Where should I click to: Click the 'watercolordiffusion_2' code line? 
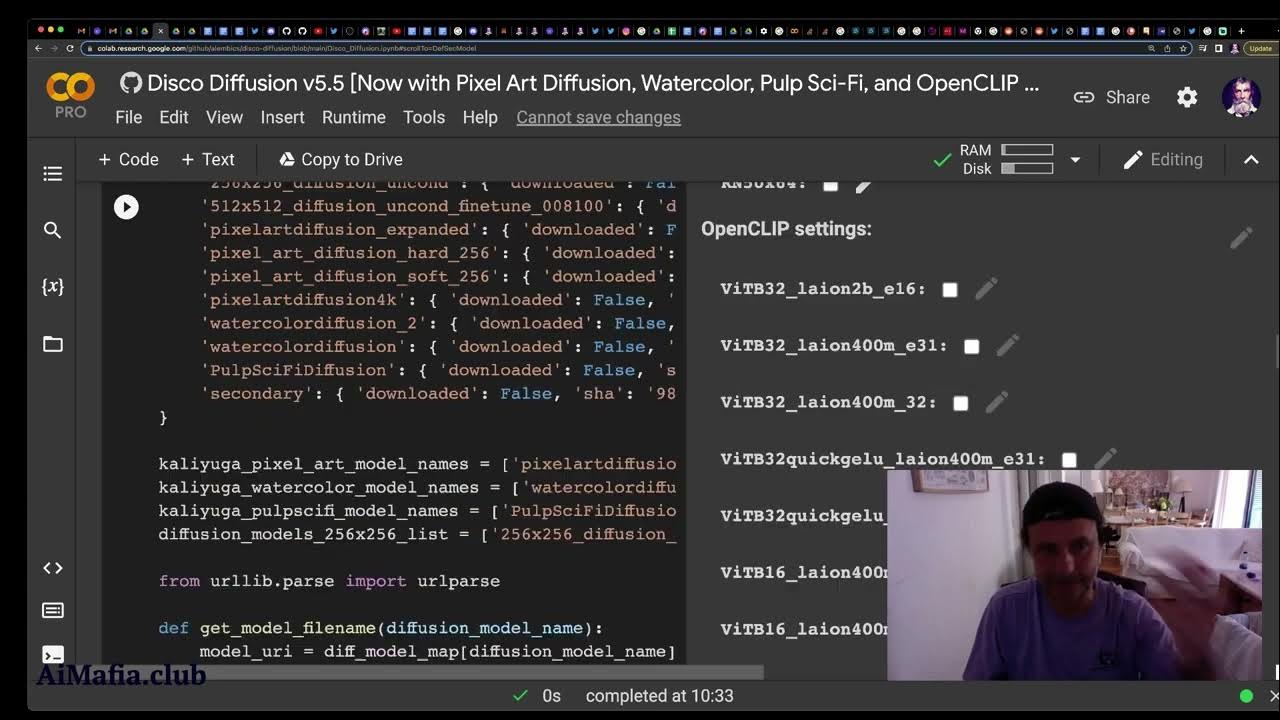[x=439, y=323]
